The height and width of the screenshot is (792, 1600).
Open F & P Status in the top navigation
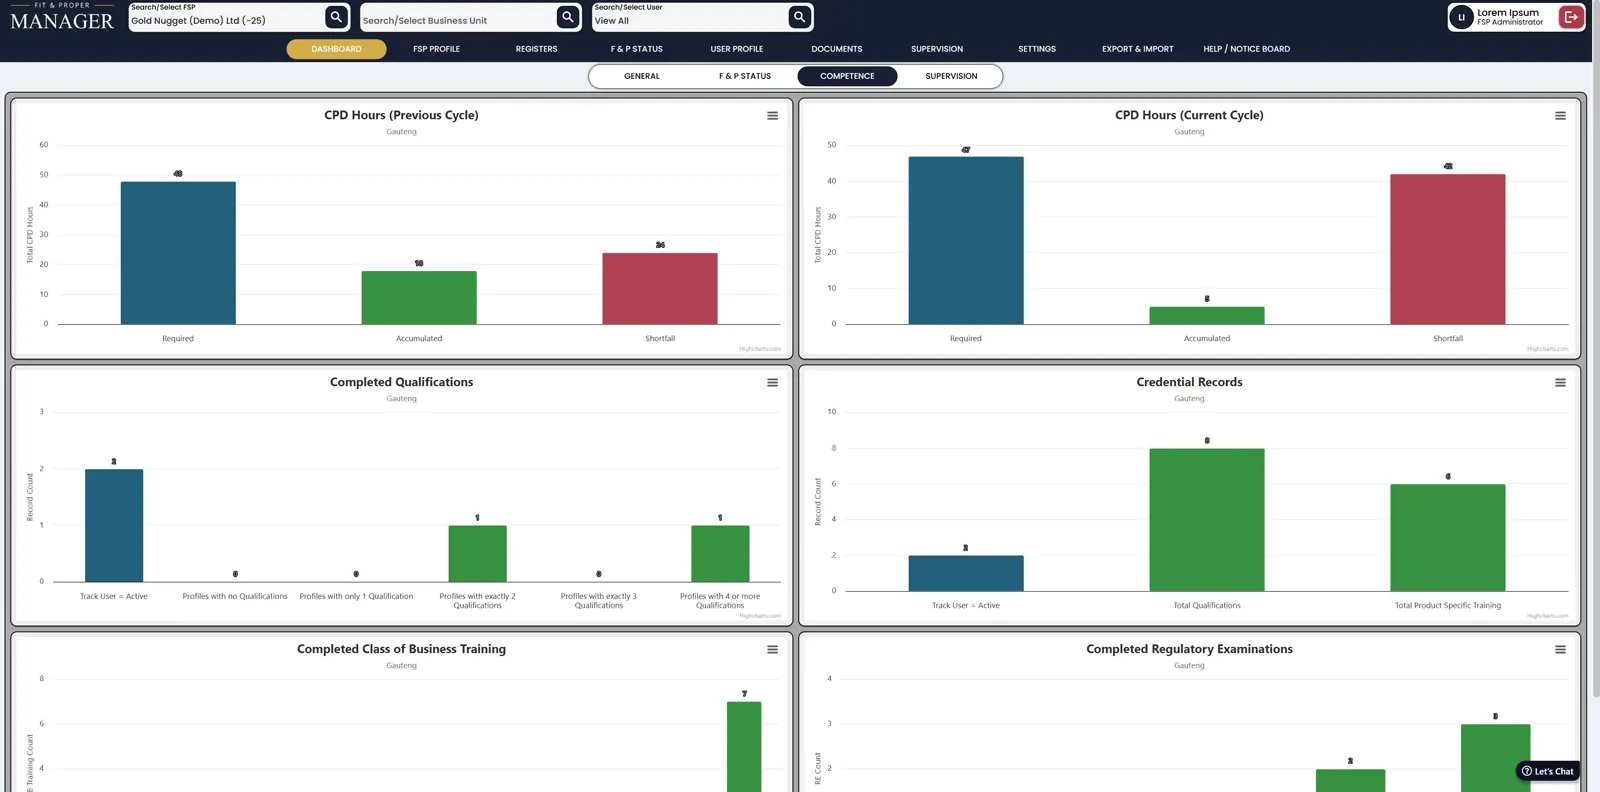(636, 49)
